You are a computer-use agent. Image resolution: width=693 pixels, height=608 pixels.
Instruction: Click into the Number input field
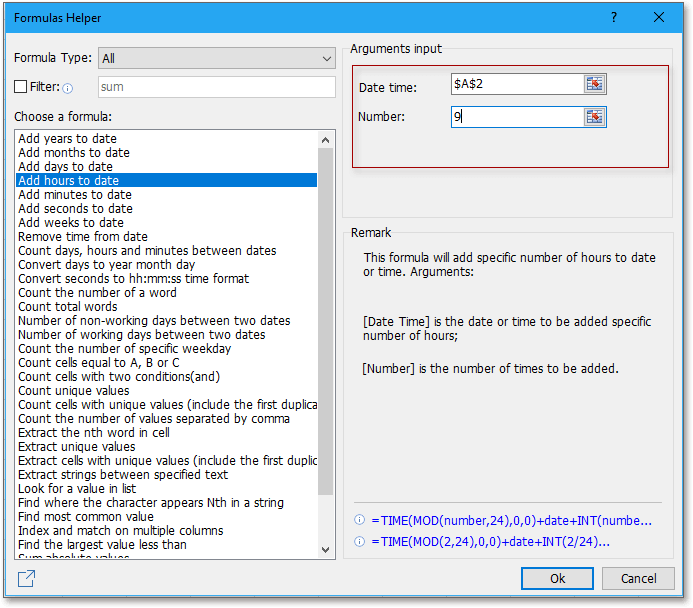pos(516,117)
